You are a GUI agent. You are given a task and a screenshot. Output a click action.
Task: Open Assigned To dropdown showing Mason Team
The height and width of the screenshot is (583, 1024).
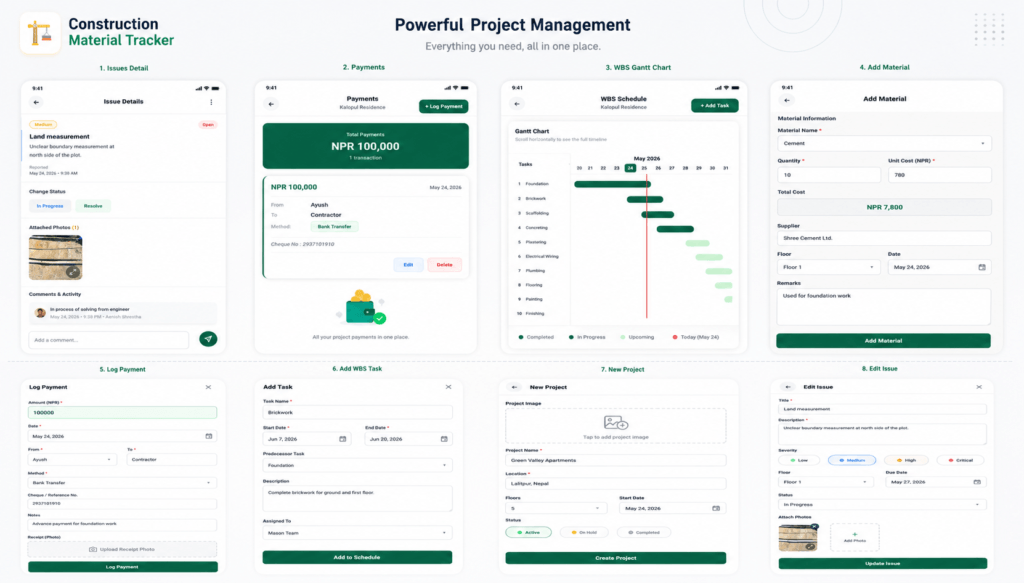tap(357, 533)
